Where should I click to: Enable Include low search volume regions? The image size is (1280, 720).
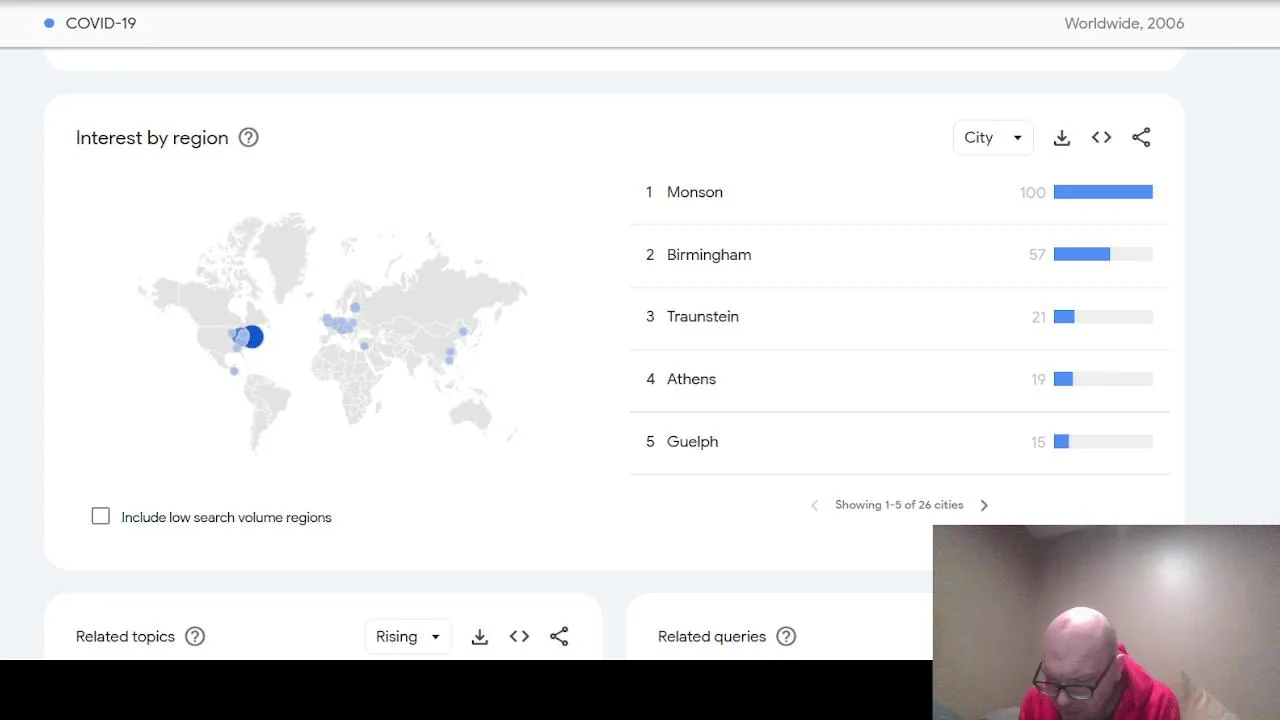coord(101,516)
